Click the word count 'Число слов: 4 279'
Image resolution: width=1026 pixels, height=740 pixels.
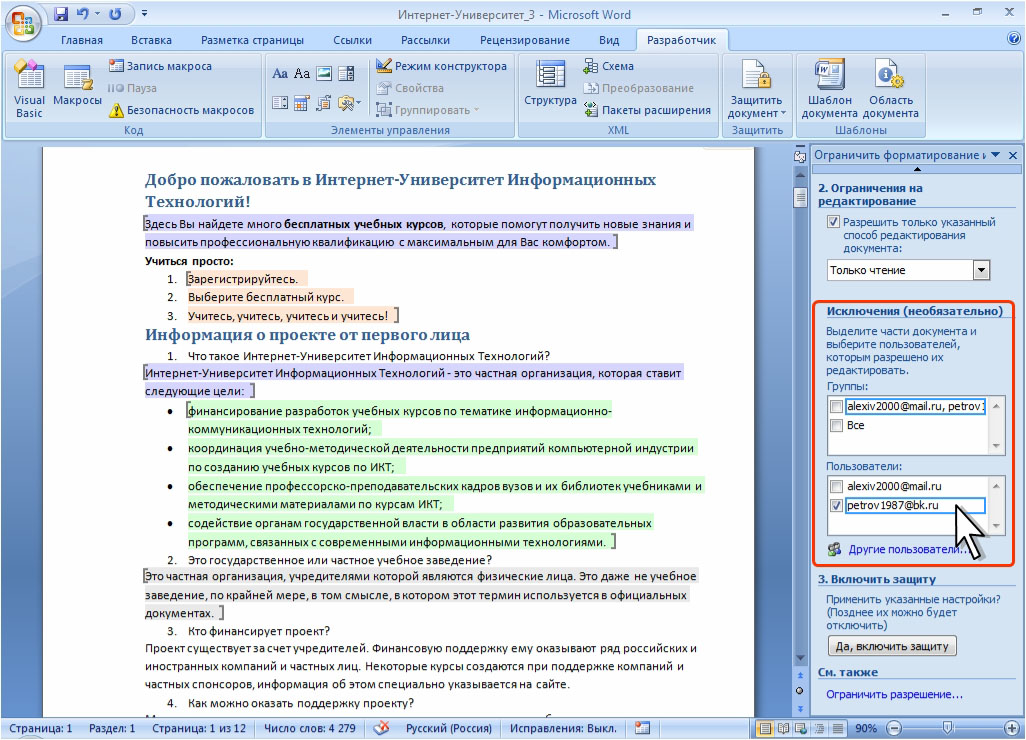[x=310, y=728]
